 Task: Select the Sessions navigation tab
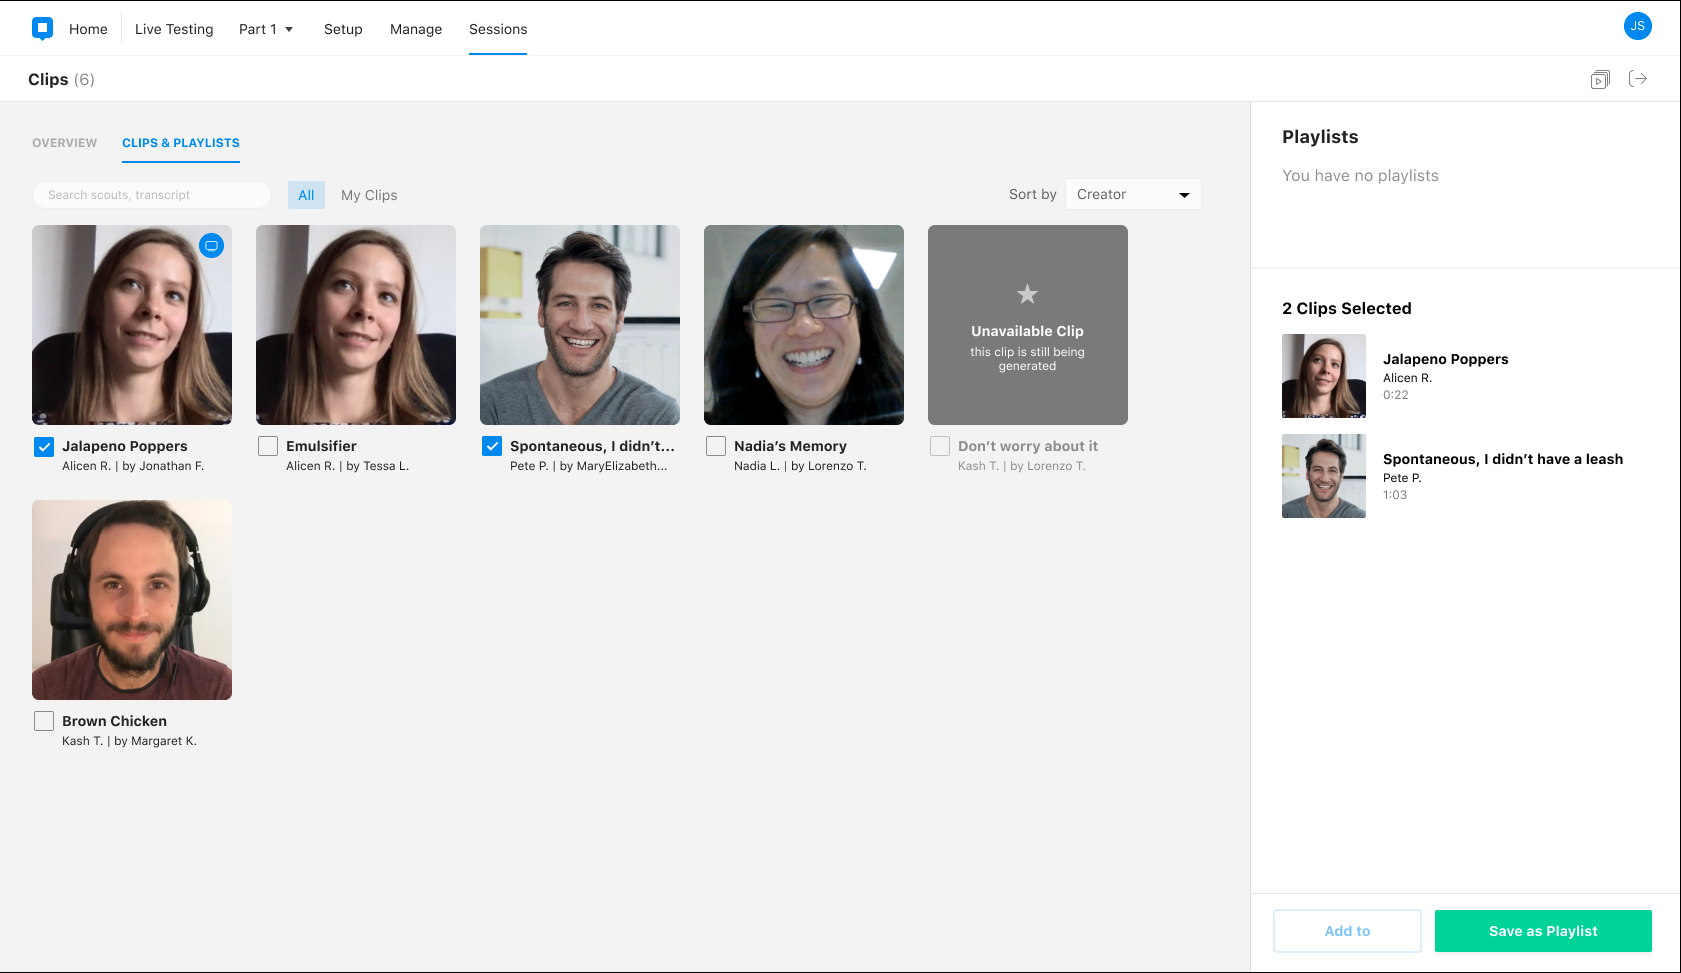(x=498, y=29)
